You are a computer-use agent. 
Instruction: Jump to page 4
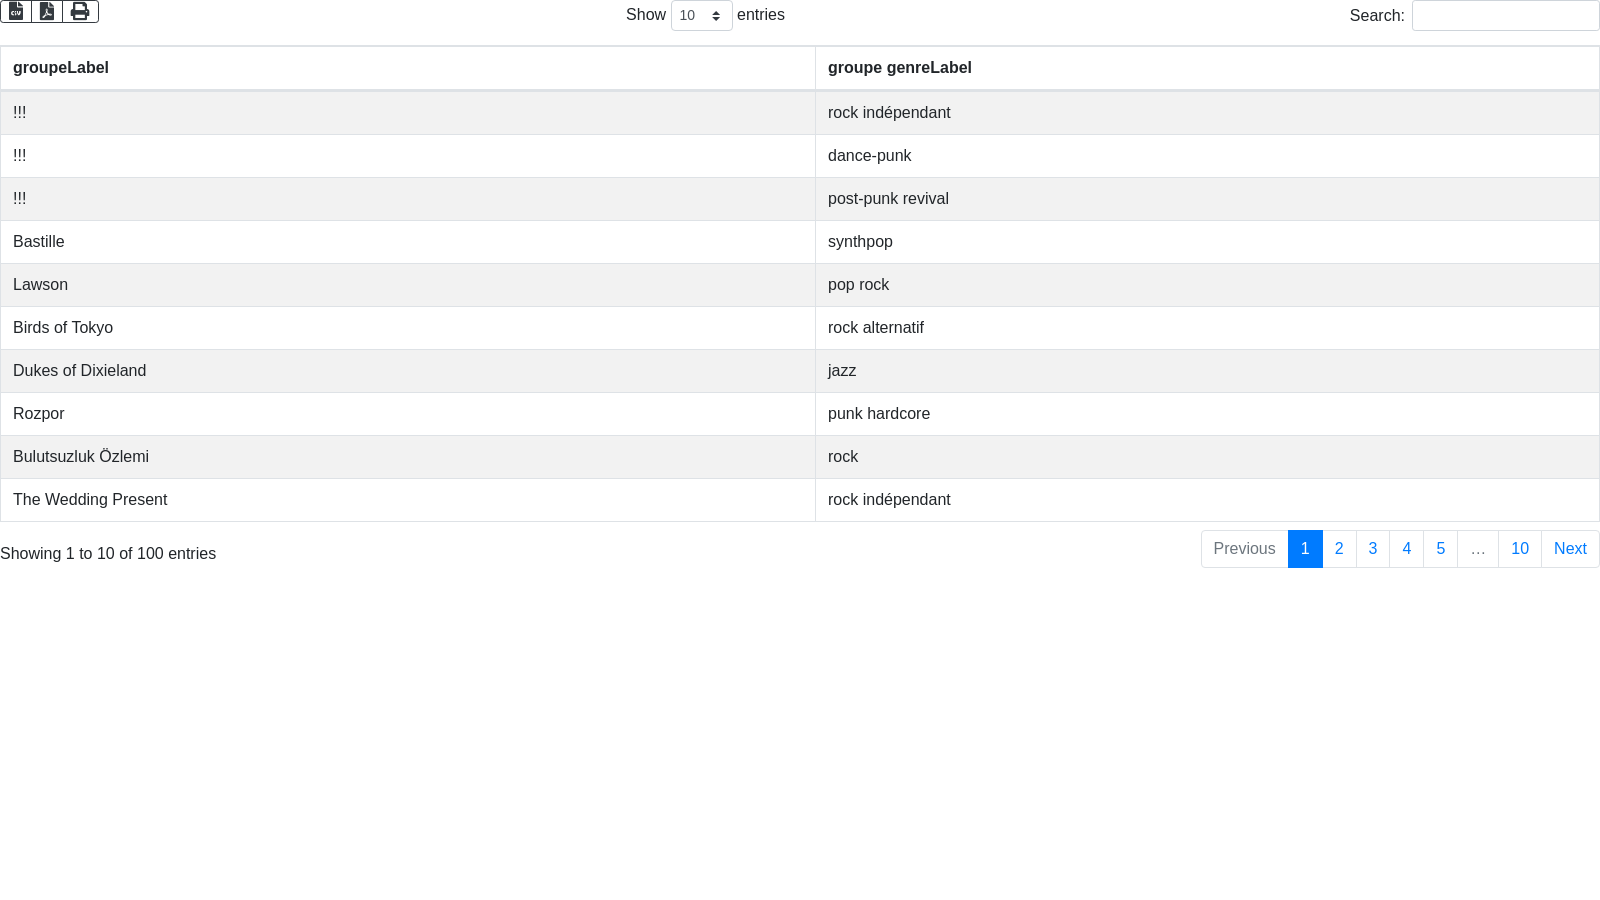[x=1407, y=549]
